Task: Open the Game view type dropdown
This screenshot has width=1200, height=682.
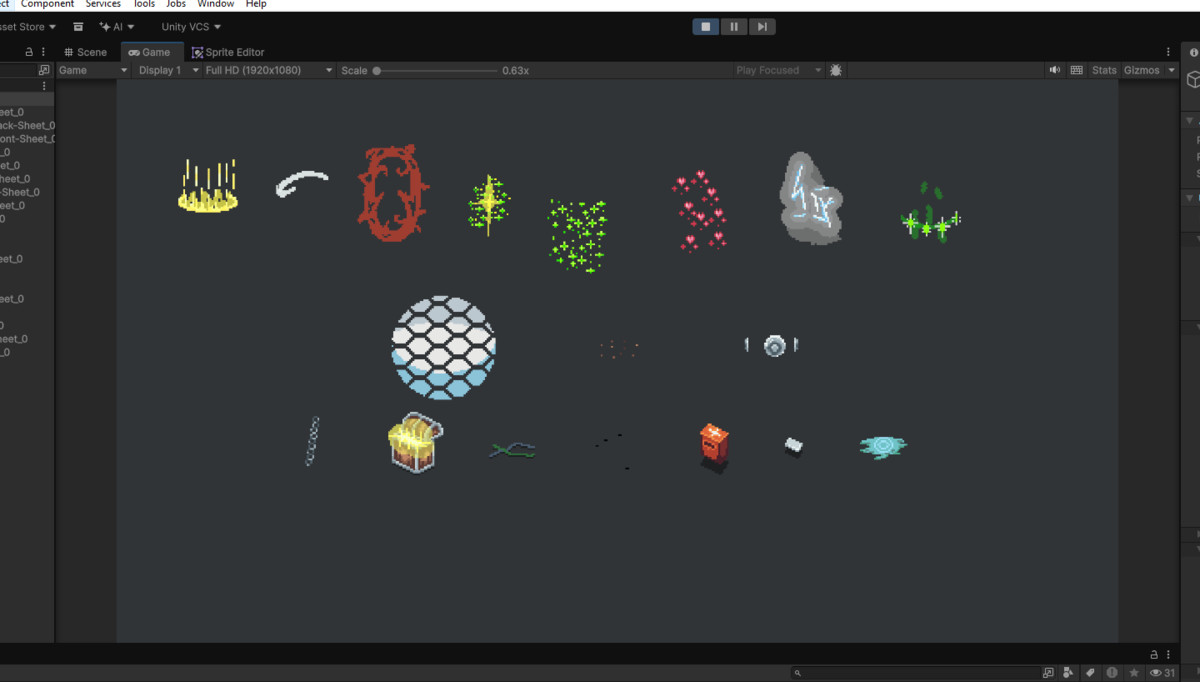Action: [x=93, y=70]
